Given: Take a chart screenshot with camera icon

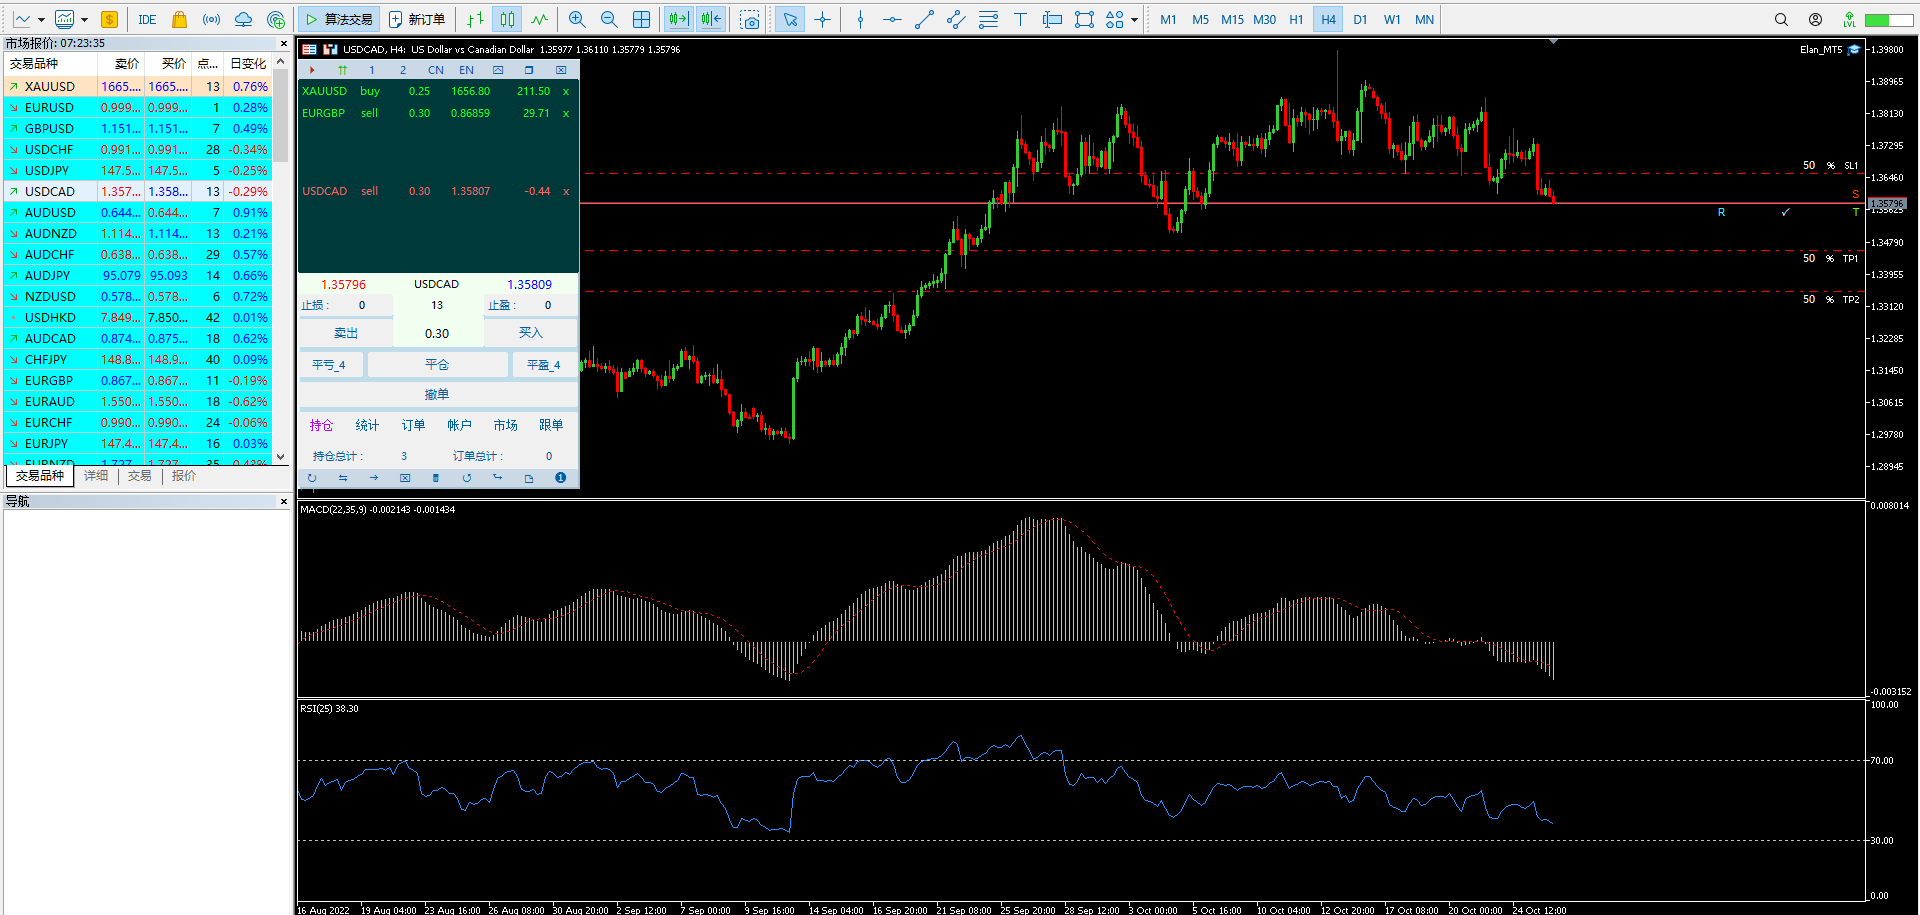Looking at the screenshot, I should [750, 19].
